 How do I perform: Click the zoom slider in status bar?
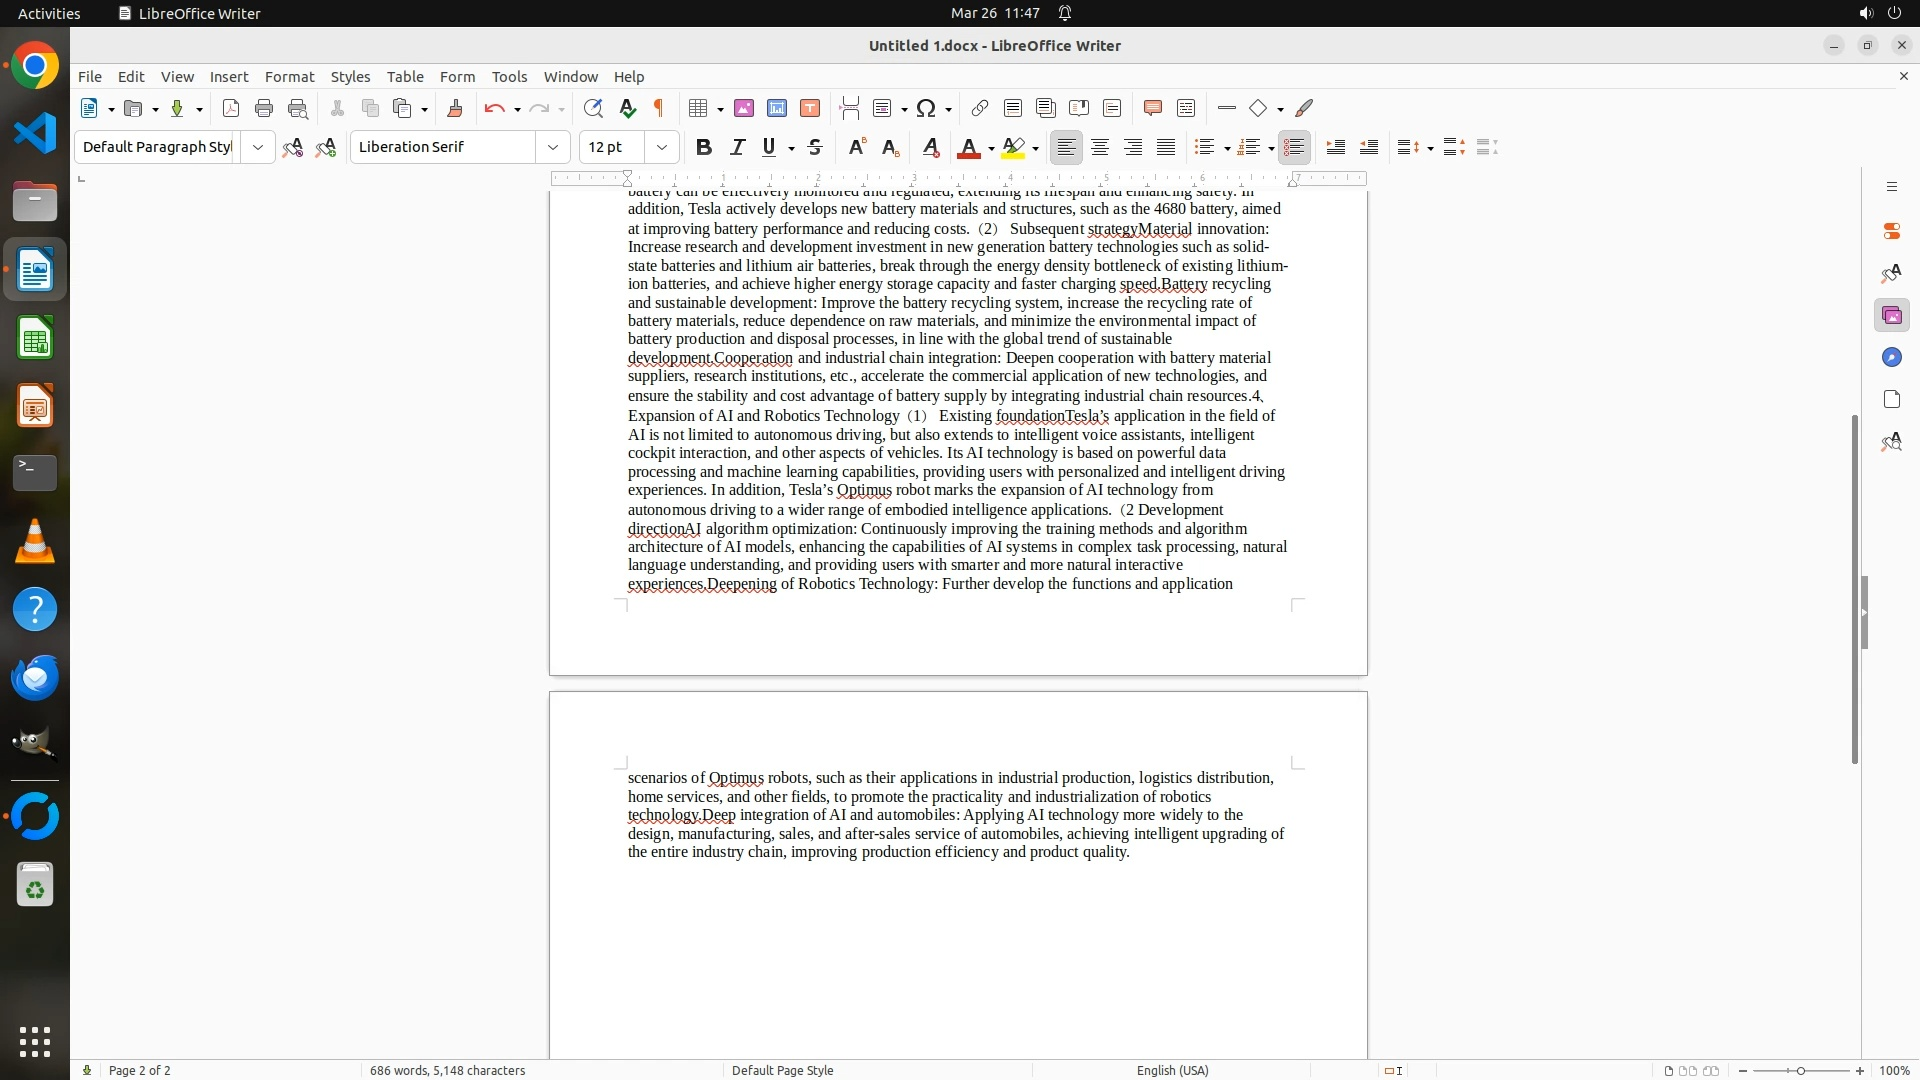(1801, 1070)
